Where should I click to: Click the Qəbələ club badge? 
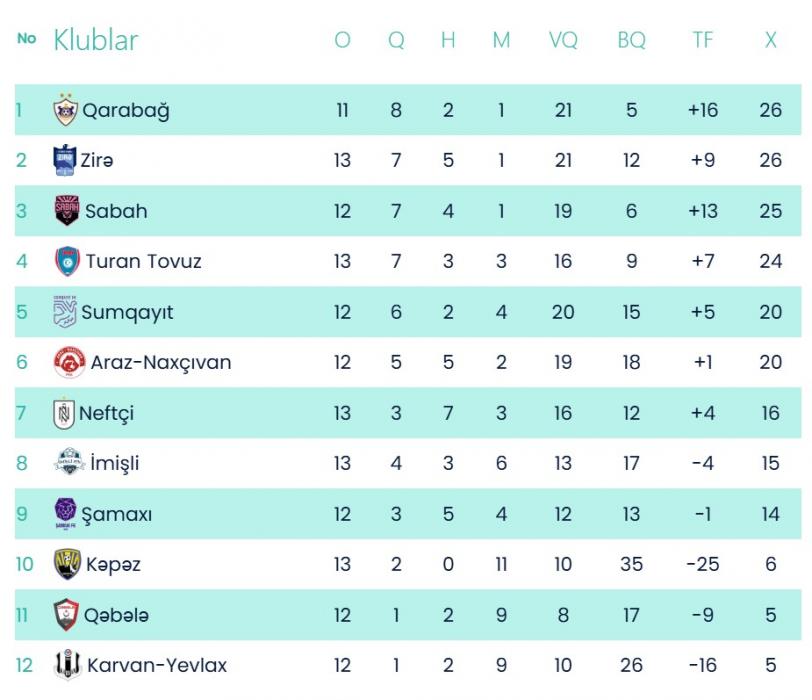point(67,615)
